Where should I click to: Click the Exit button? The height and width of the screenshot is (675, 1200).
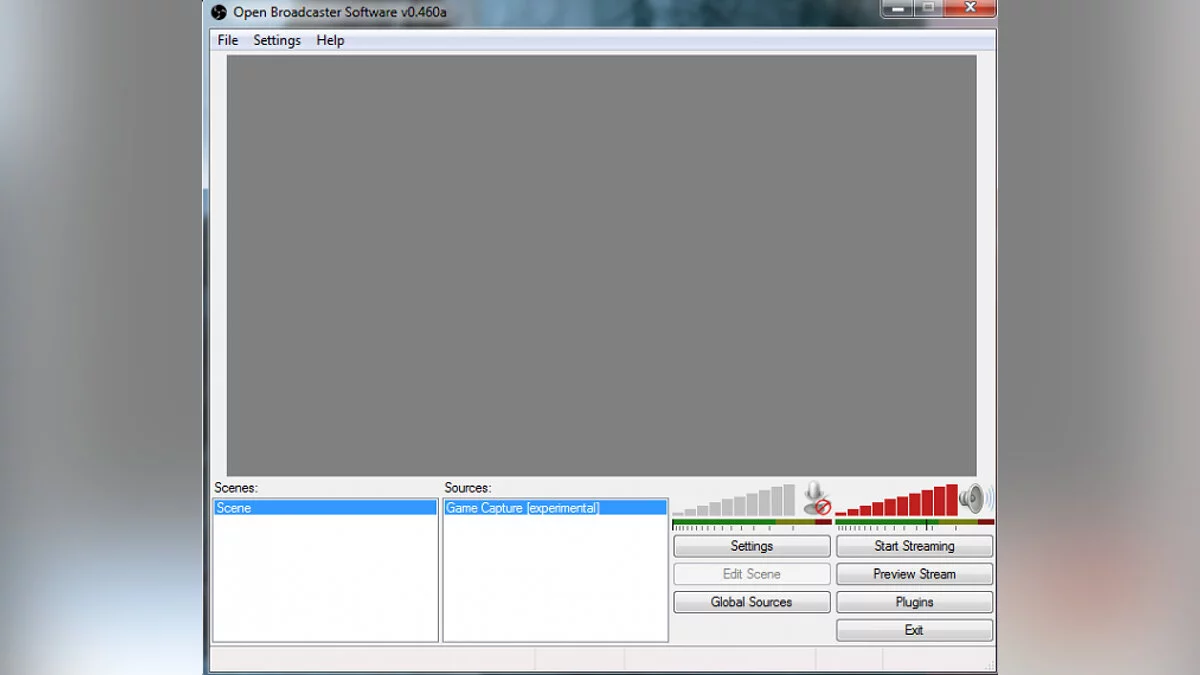[914, 630]
